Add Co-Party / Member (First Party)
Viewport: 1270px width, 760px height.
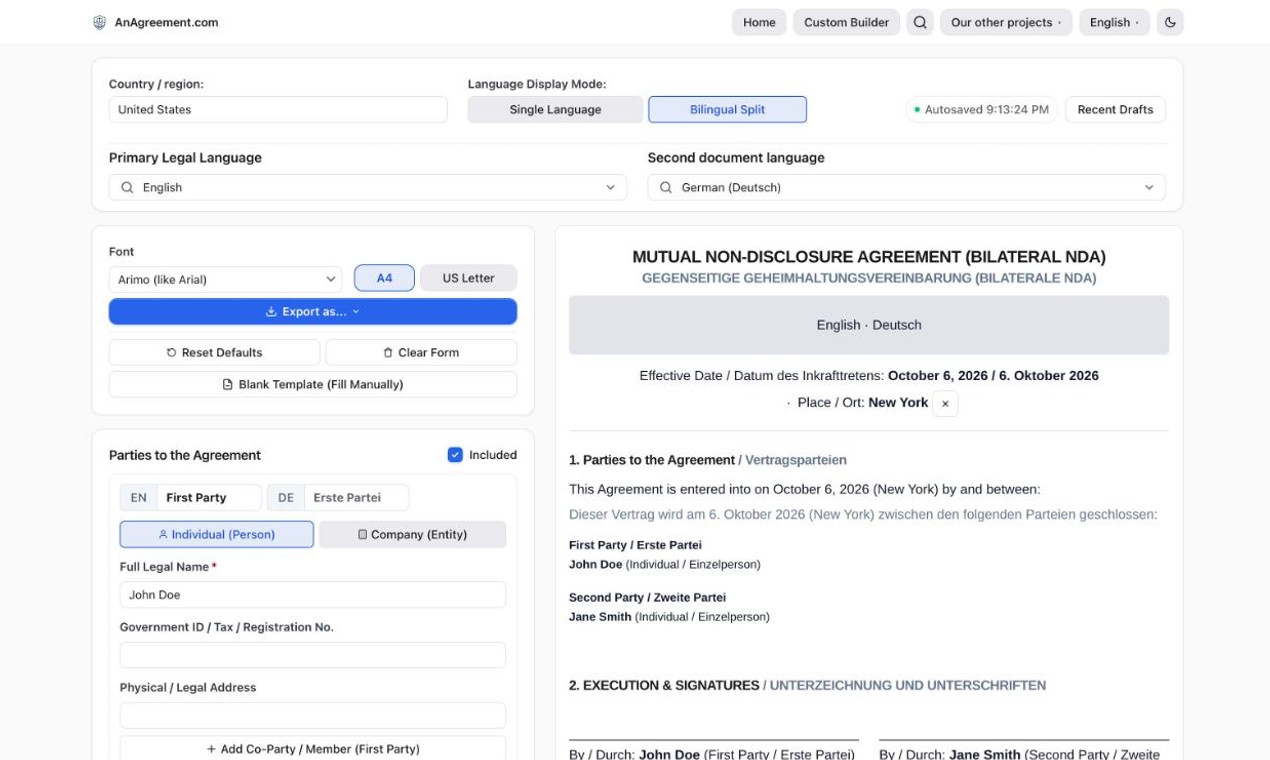coord(313,749)
